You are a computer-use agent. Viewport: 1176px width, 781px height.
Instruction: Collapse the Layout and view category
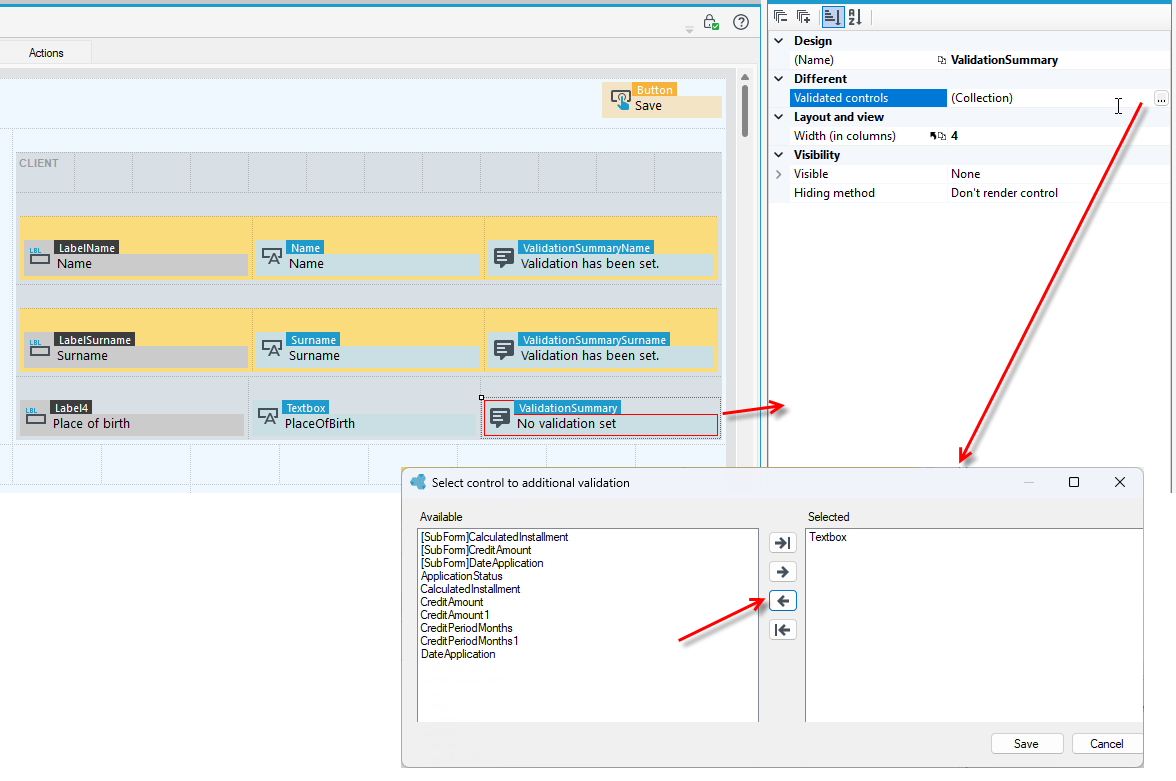coord(778,117)
